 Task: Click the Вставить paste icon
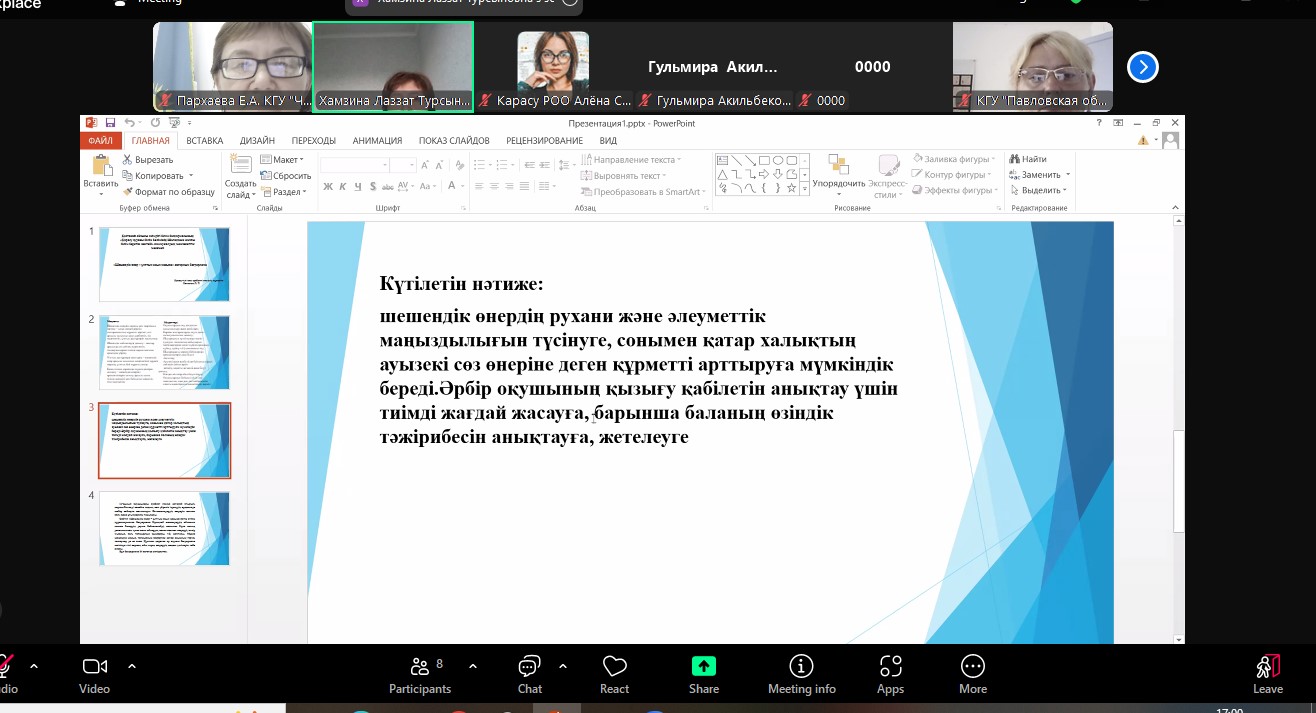101,166
